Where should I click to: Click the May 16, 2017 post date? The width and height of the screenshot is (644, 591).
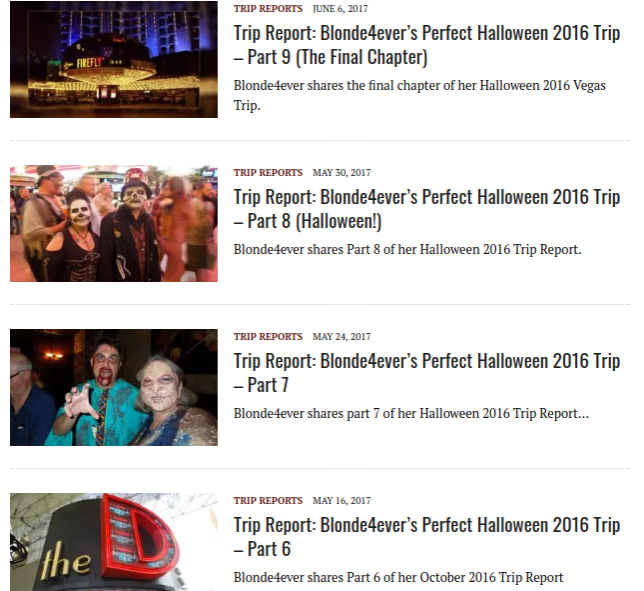coord(341,500)
